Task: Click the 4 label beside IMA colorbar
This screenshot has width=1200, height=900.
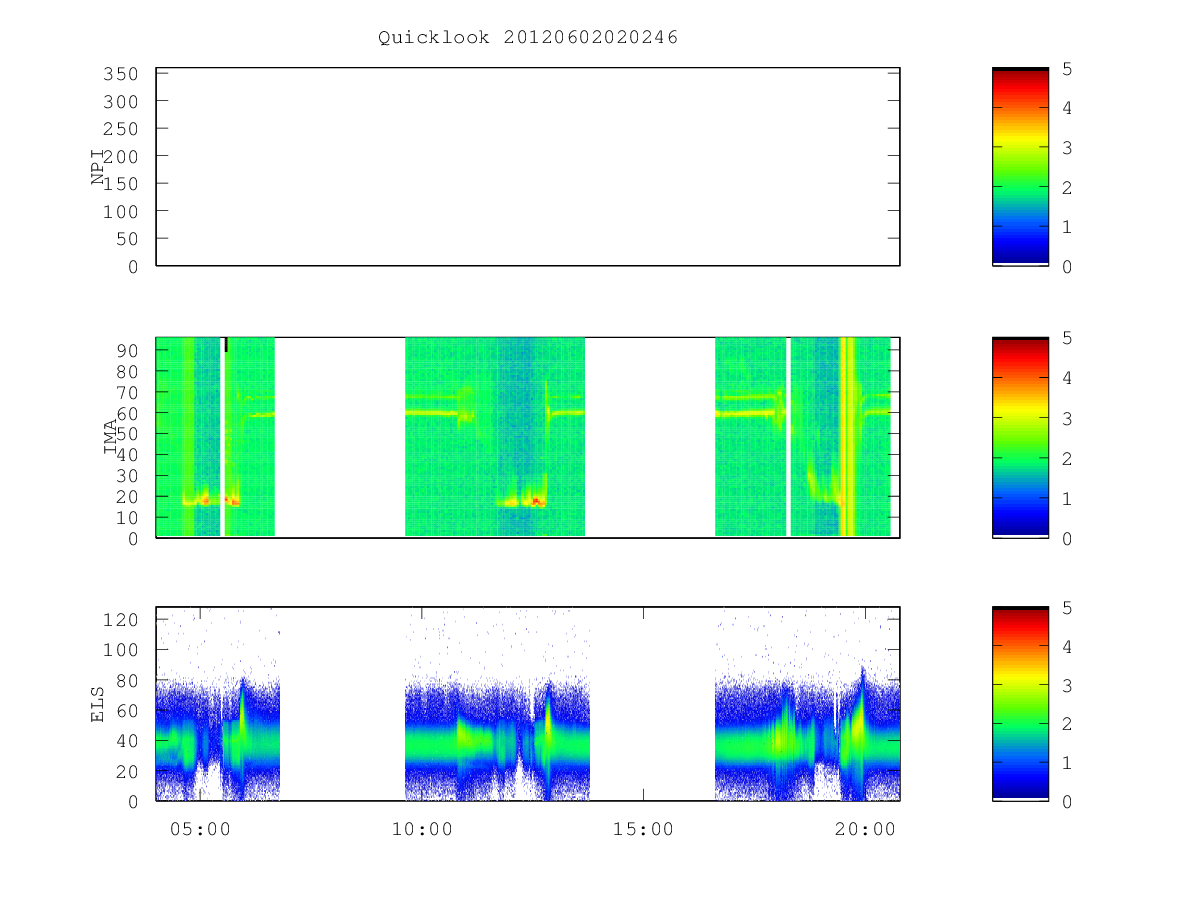Action: pyautogui.click(x=1067, y=378)
